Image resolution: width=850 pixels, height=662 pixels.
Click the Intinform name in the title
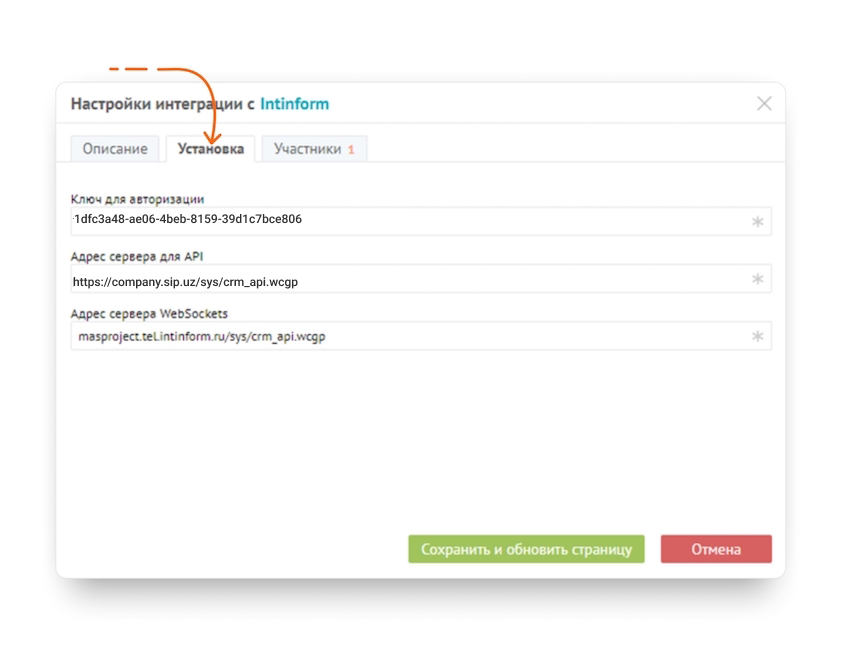(294, 104)
